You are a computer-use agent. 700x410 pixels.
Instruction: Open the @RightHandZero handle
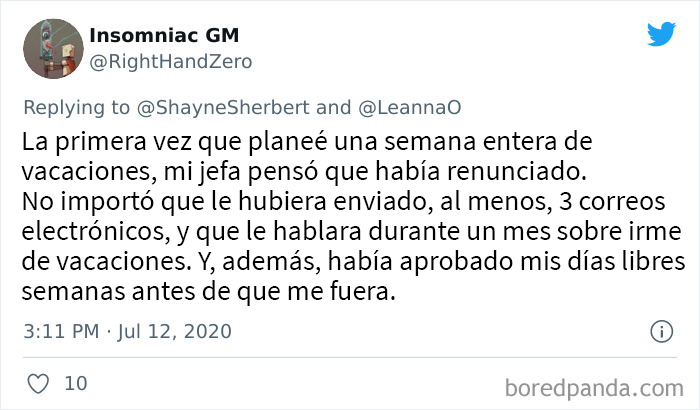(171, 62)
